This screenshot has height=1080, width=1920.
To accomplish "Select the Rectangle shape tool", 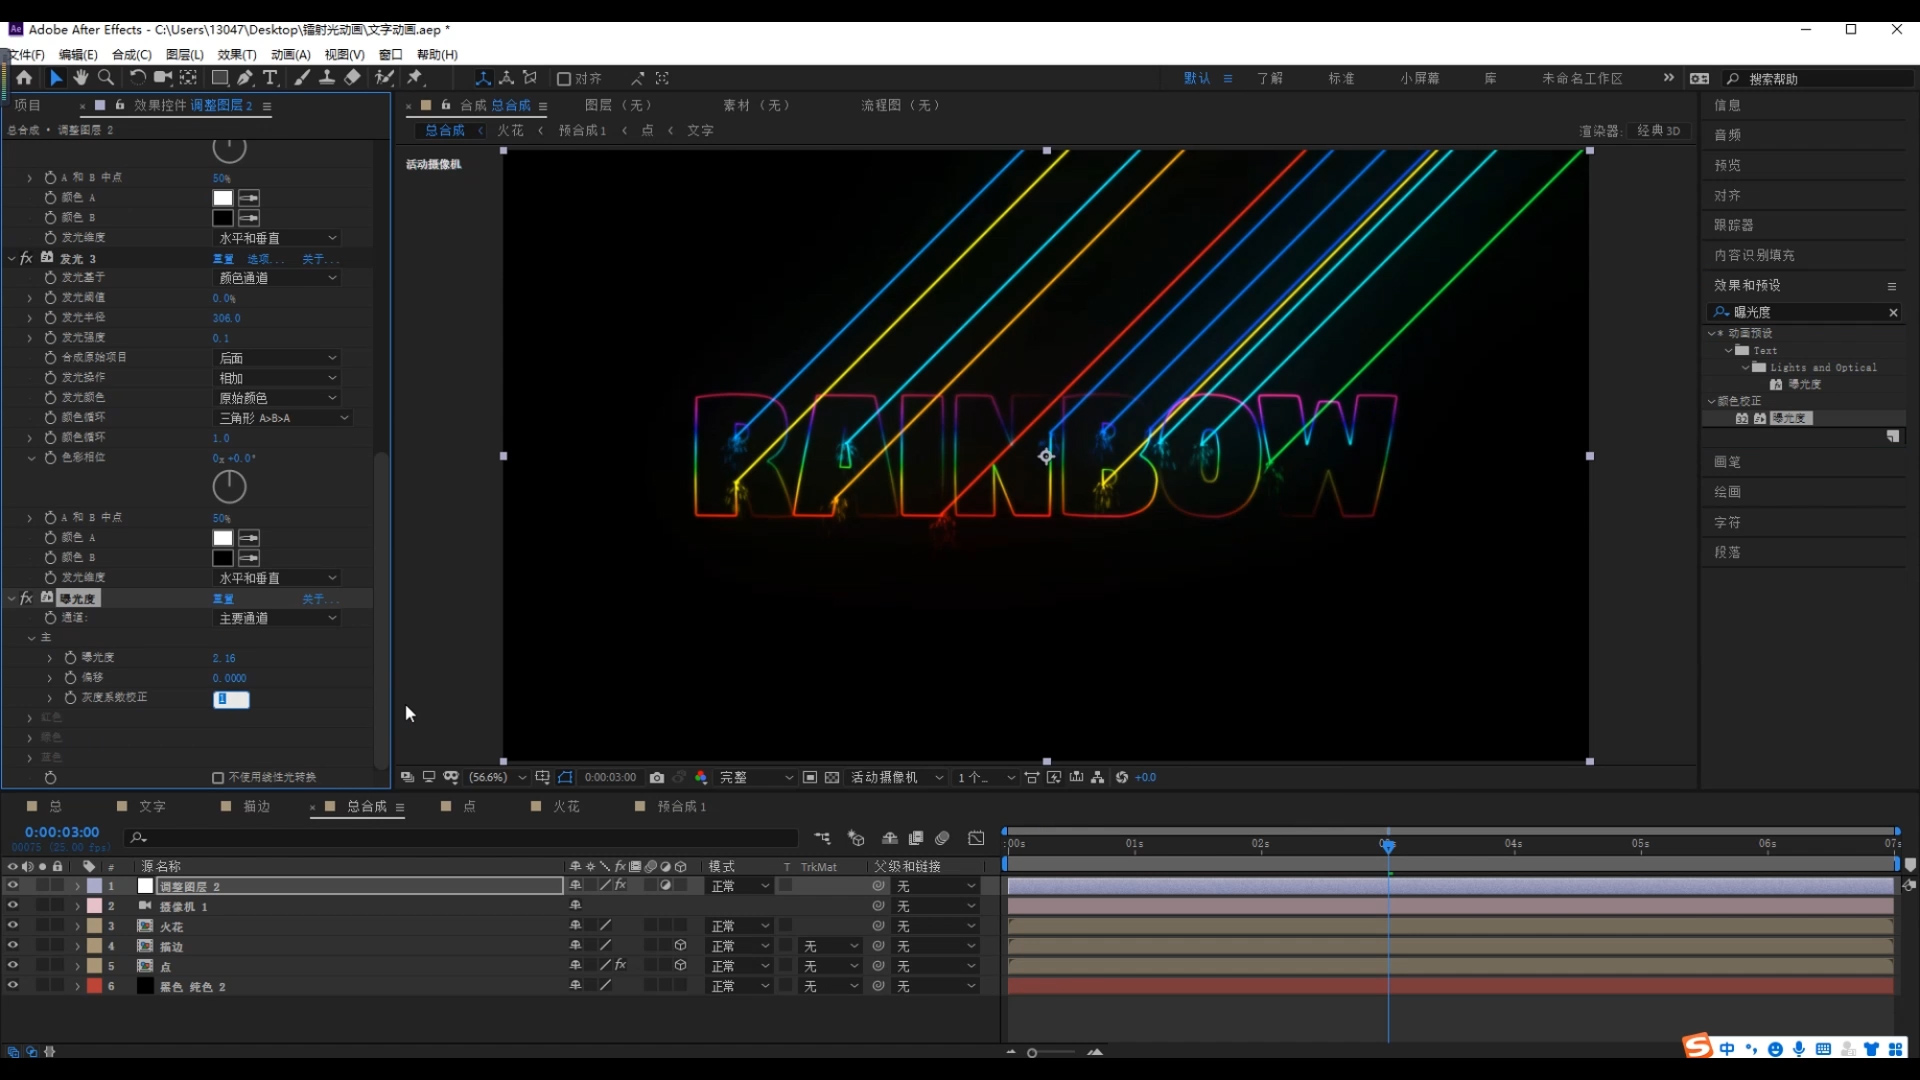I will [x=219, y=78].
